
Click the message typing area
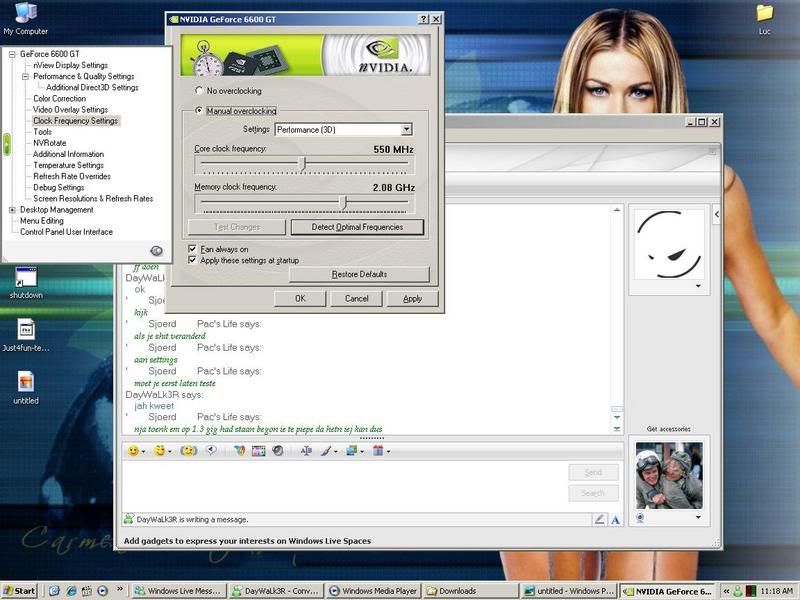click(x=344, y=485)
